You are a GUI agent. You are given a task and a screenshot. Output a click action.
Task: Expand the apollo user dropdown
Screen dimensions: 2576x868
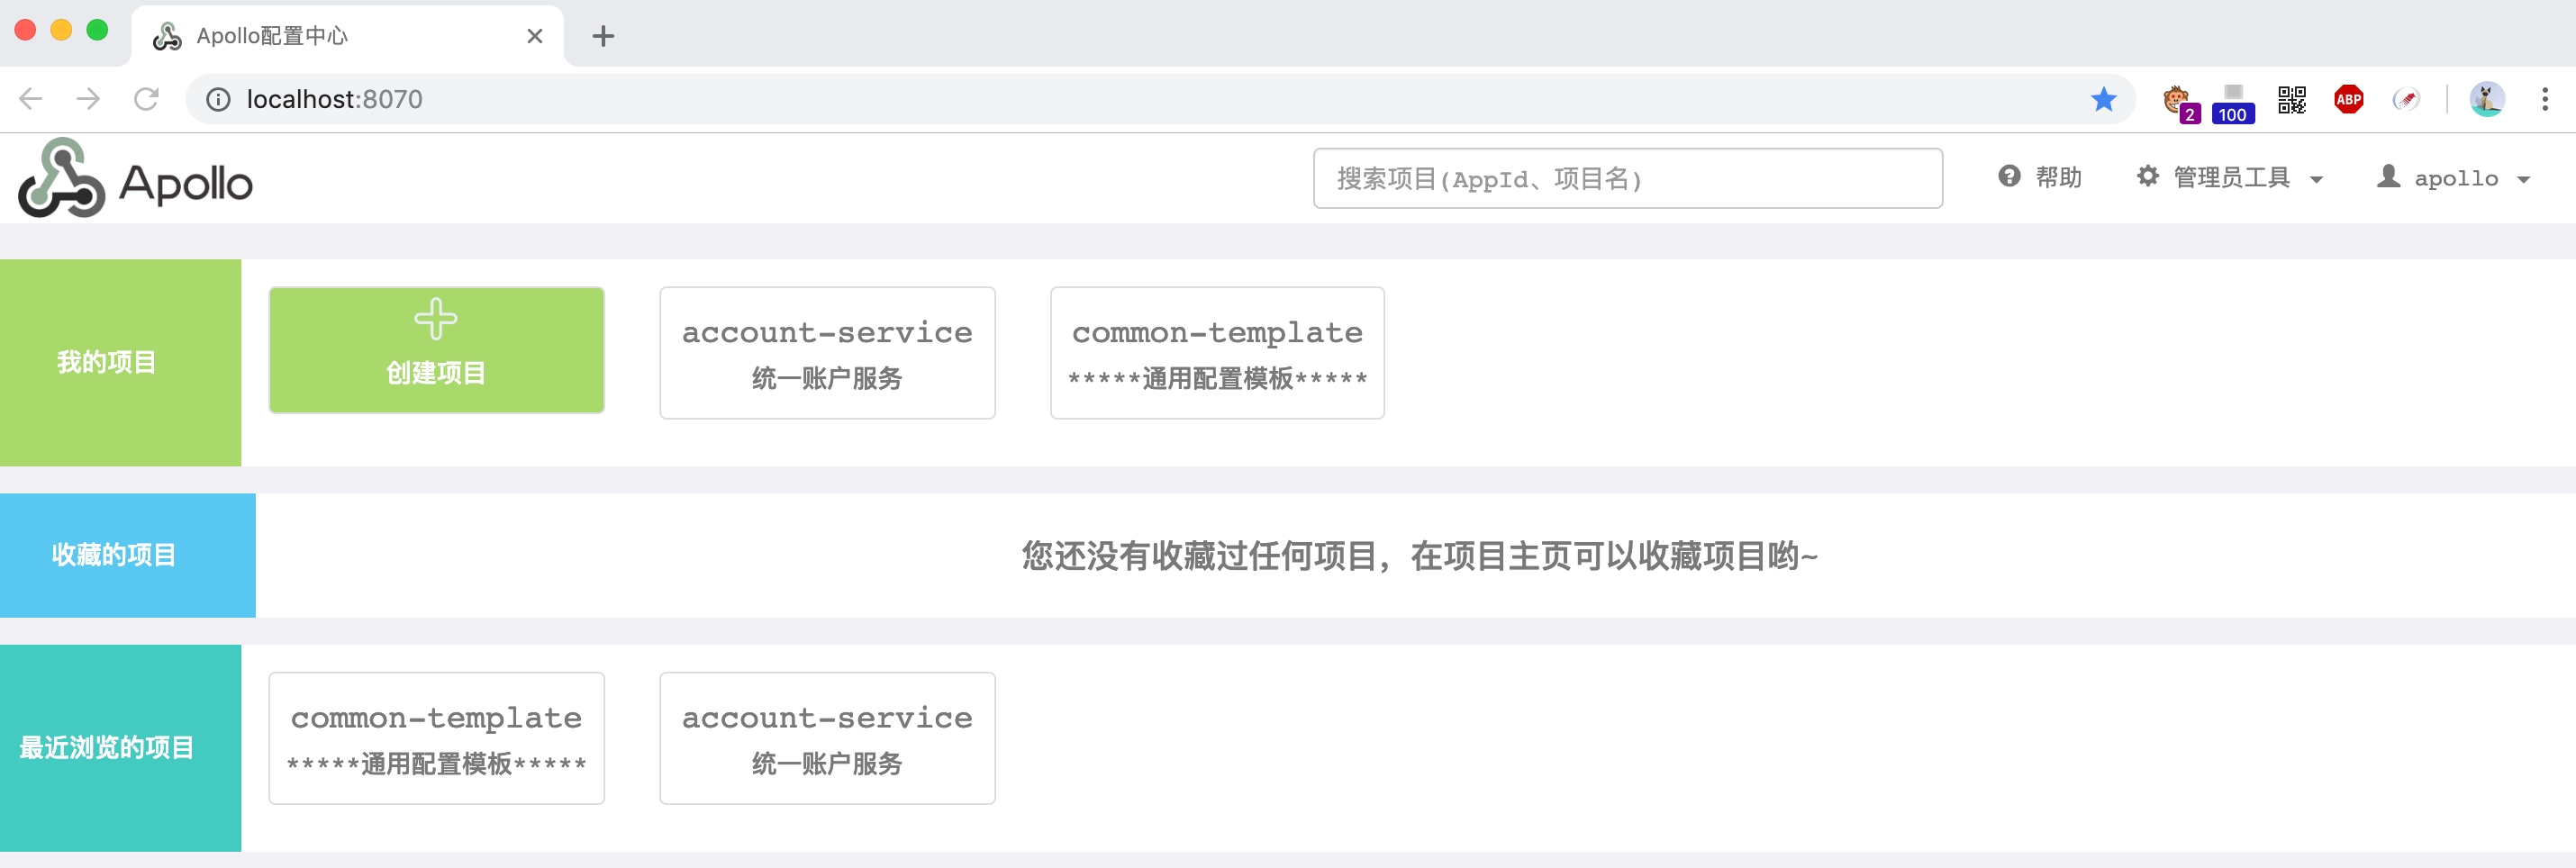point(2454,178)
